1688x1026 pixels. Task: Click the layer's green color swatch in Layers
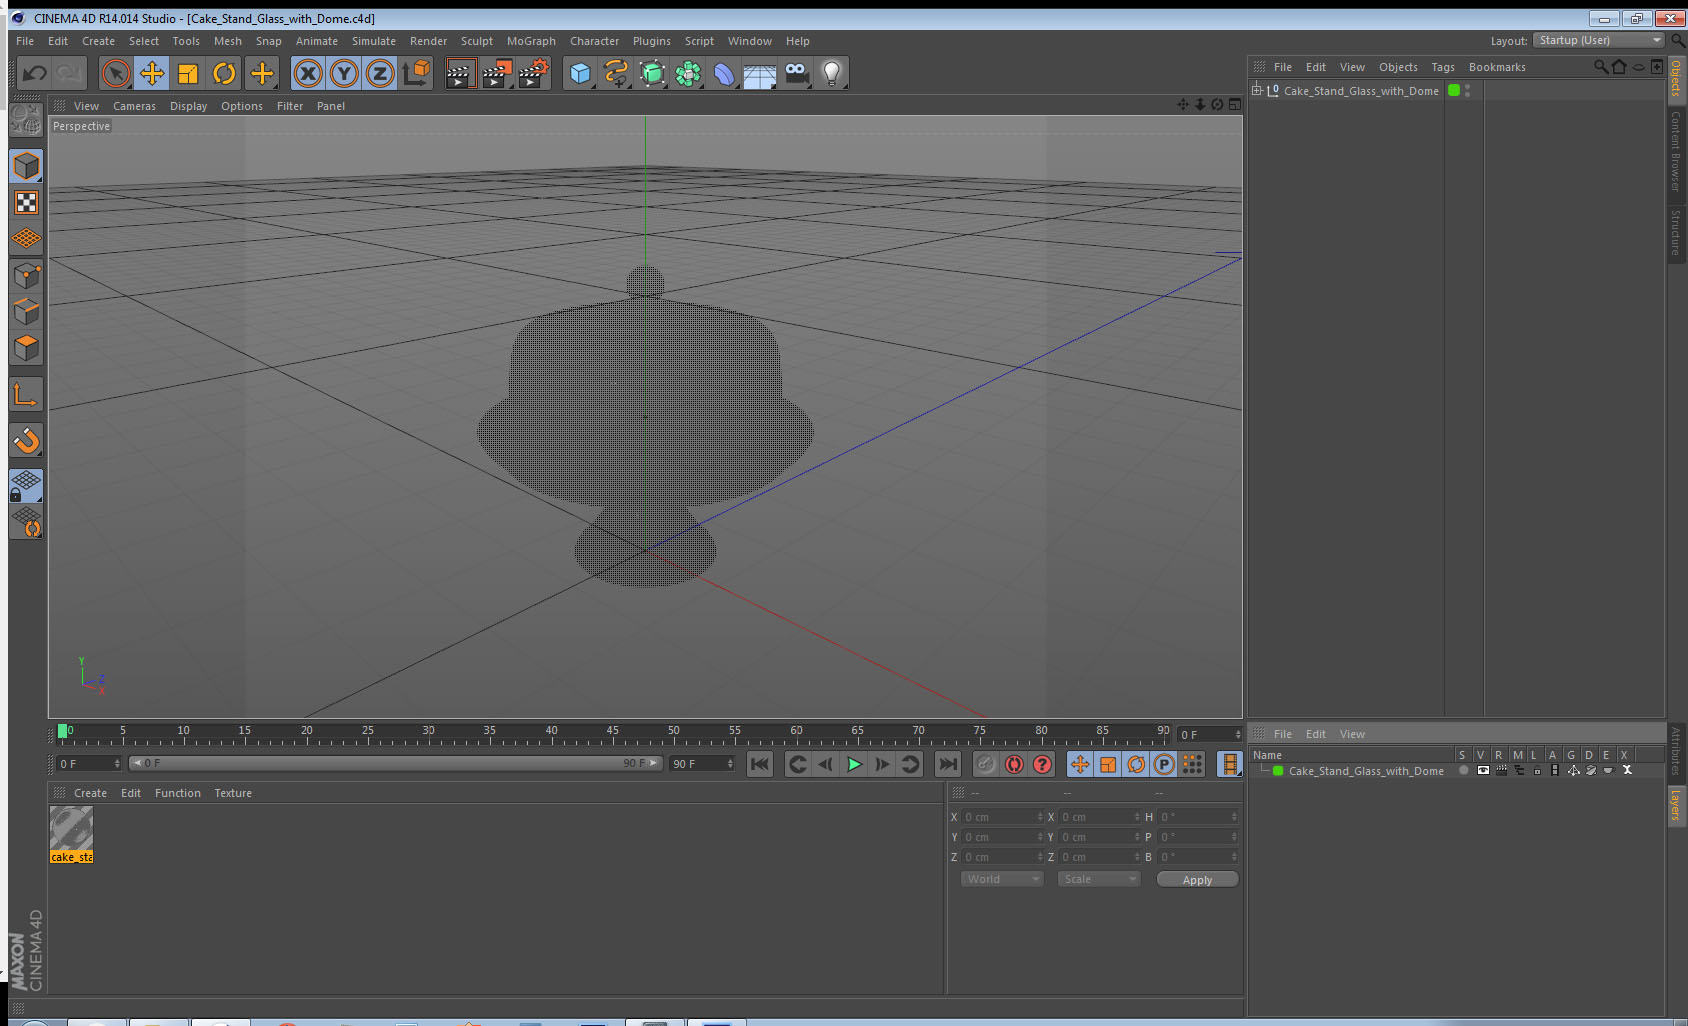coord(1277,771)
